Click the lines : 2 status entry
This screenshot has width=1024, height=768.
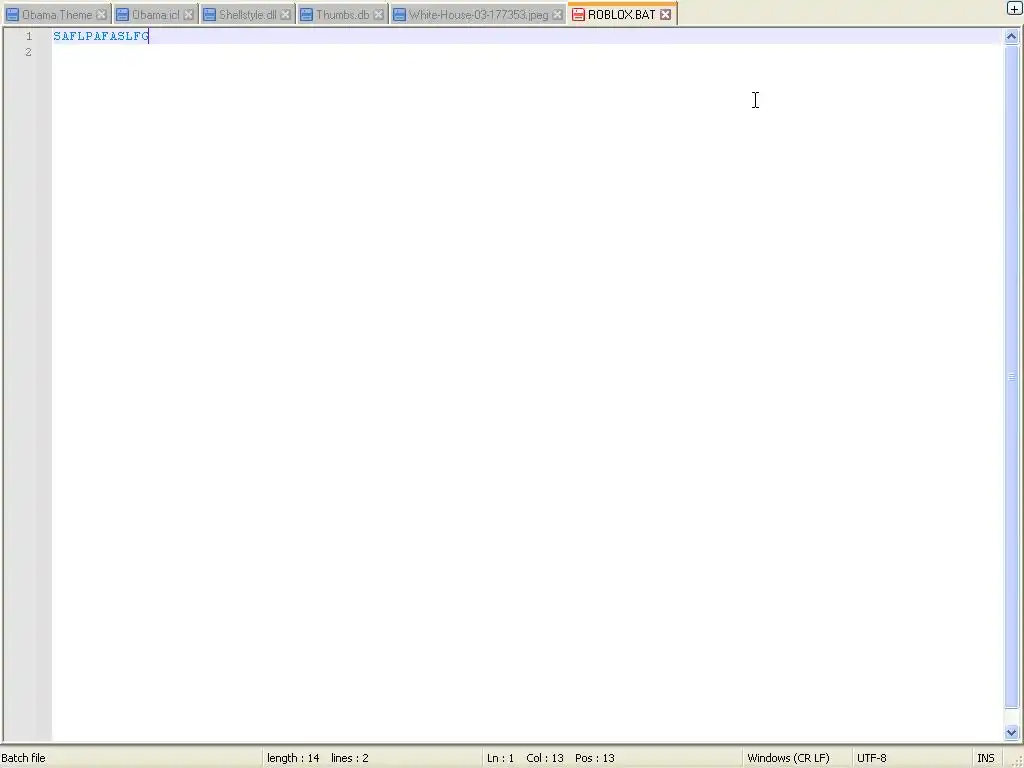(349, 758)
